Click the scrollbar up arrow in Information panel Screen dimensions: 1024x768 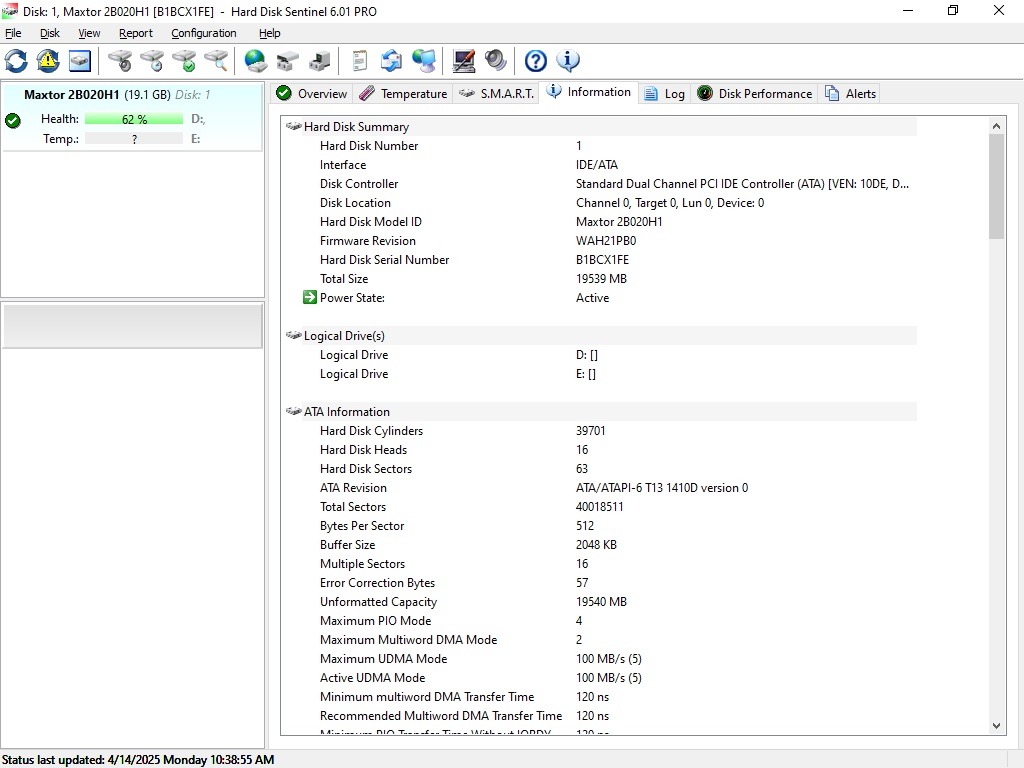pyautogui.click(x=996, y=125)
